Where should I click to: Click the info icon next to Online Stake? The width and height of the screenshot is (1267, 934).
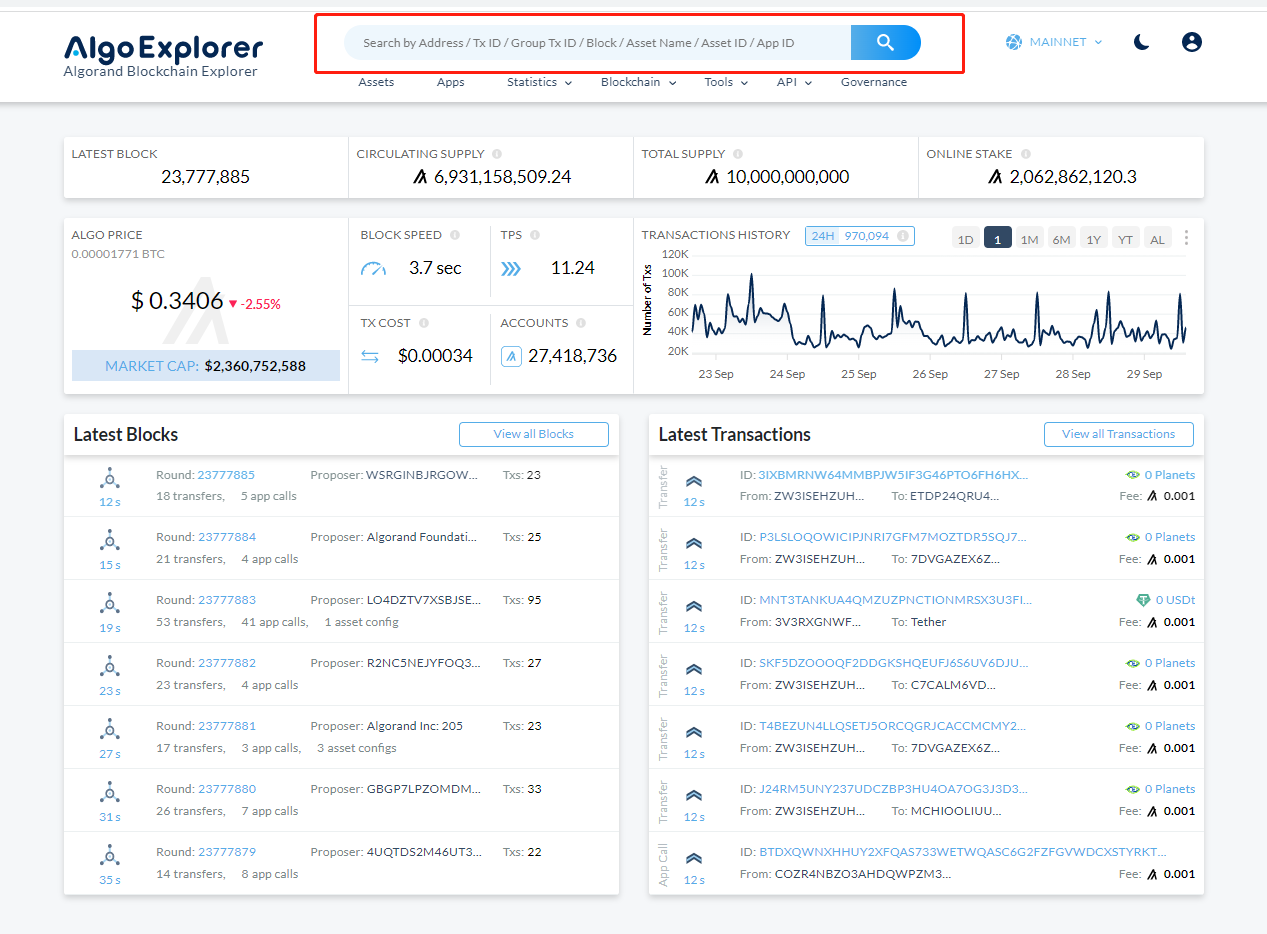1025,154
